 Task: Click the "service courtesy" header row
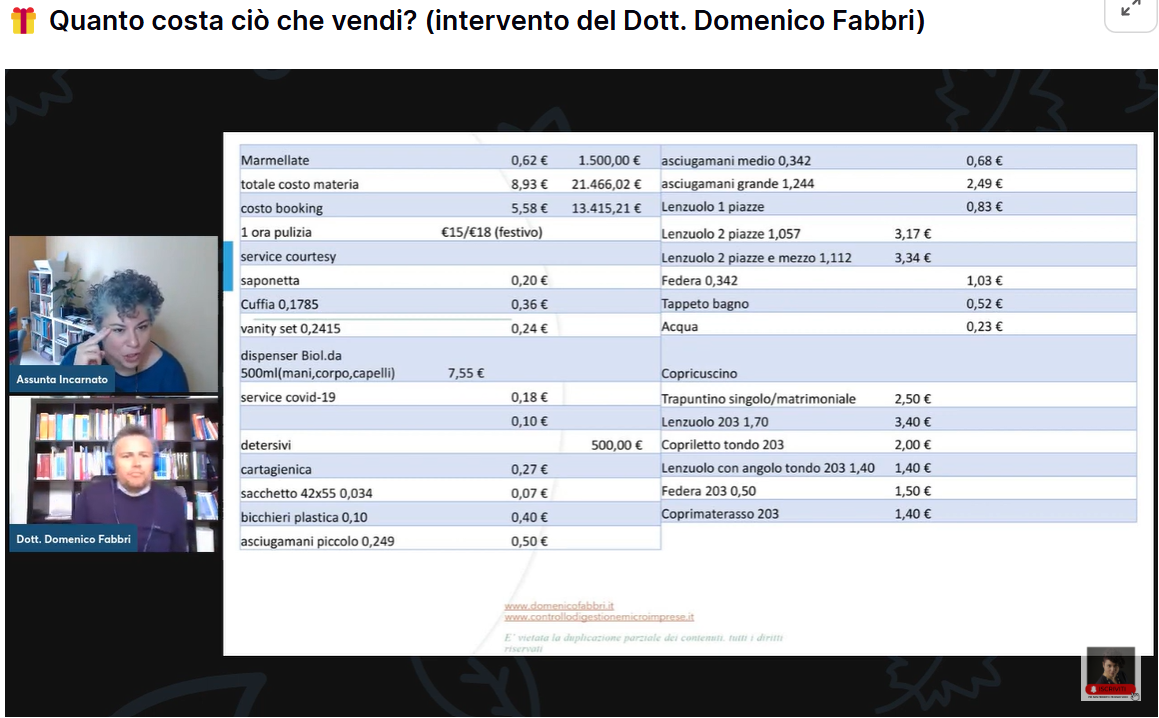tap(288, 256)
